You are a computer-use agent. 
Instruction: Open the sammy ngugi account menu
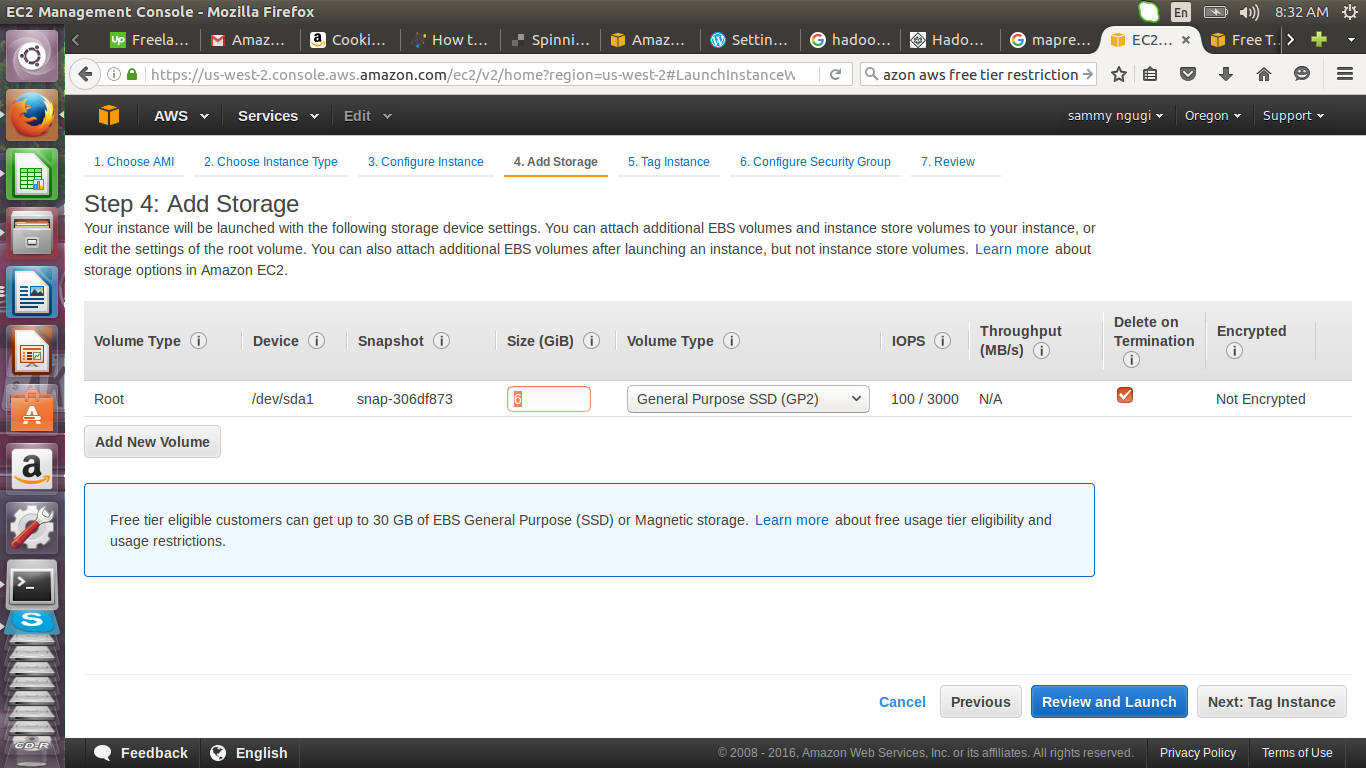click(x=1115, y=116)
